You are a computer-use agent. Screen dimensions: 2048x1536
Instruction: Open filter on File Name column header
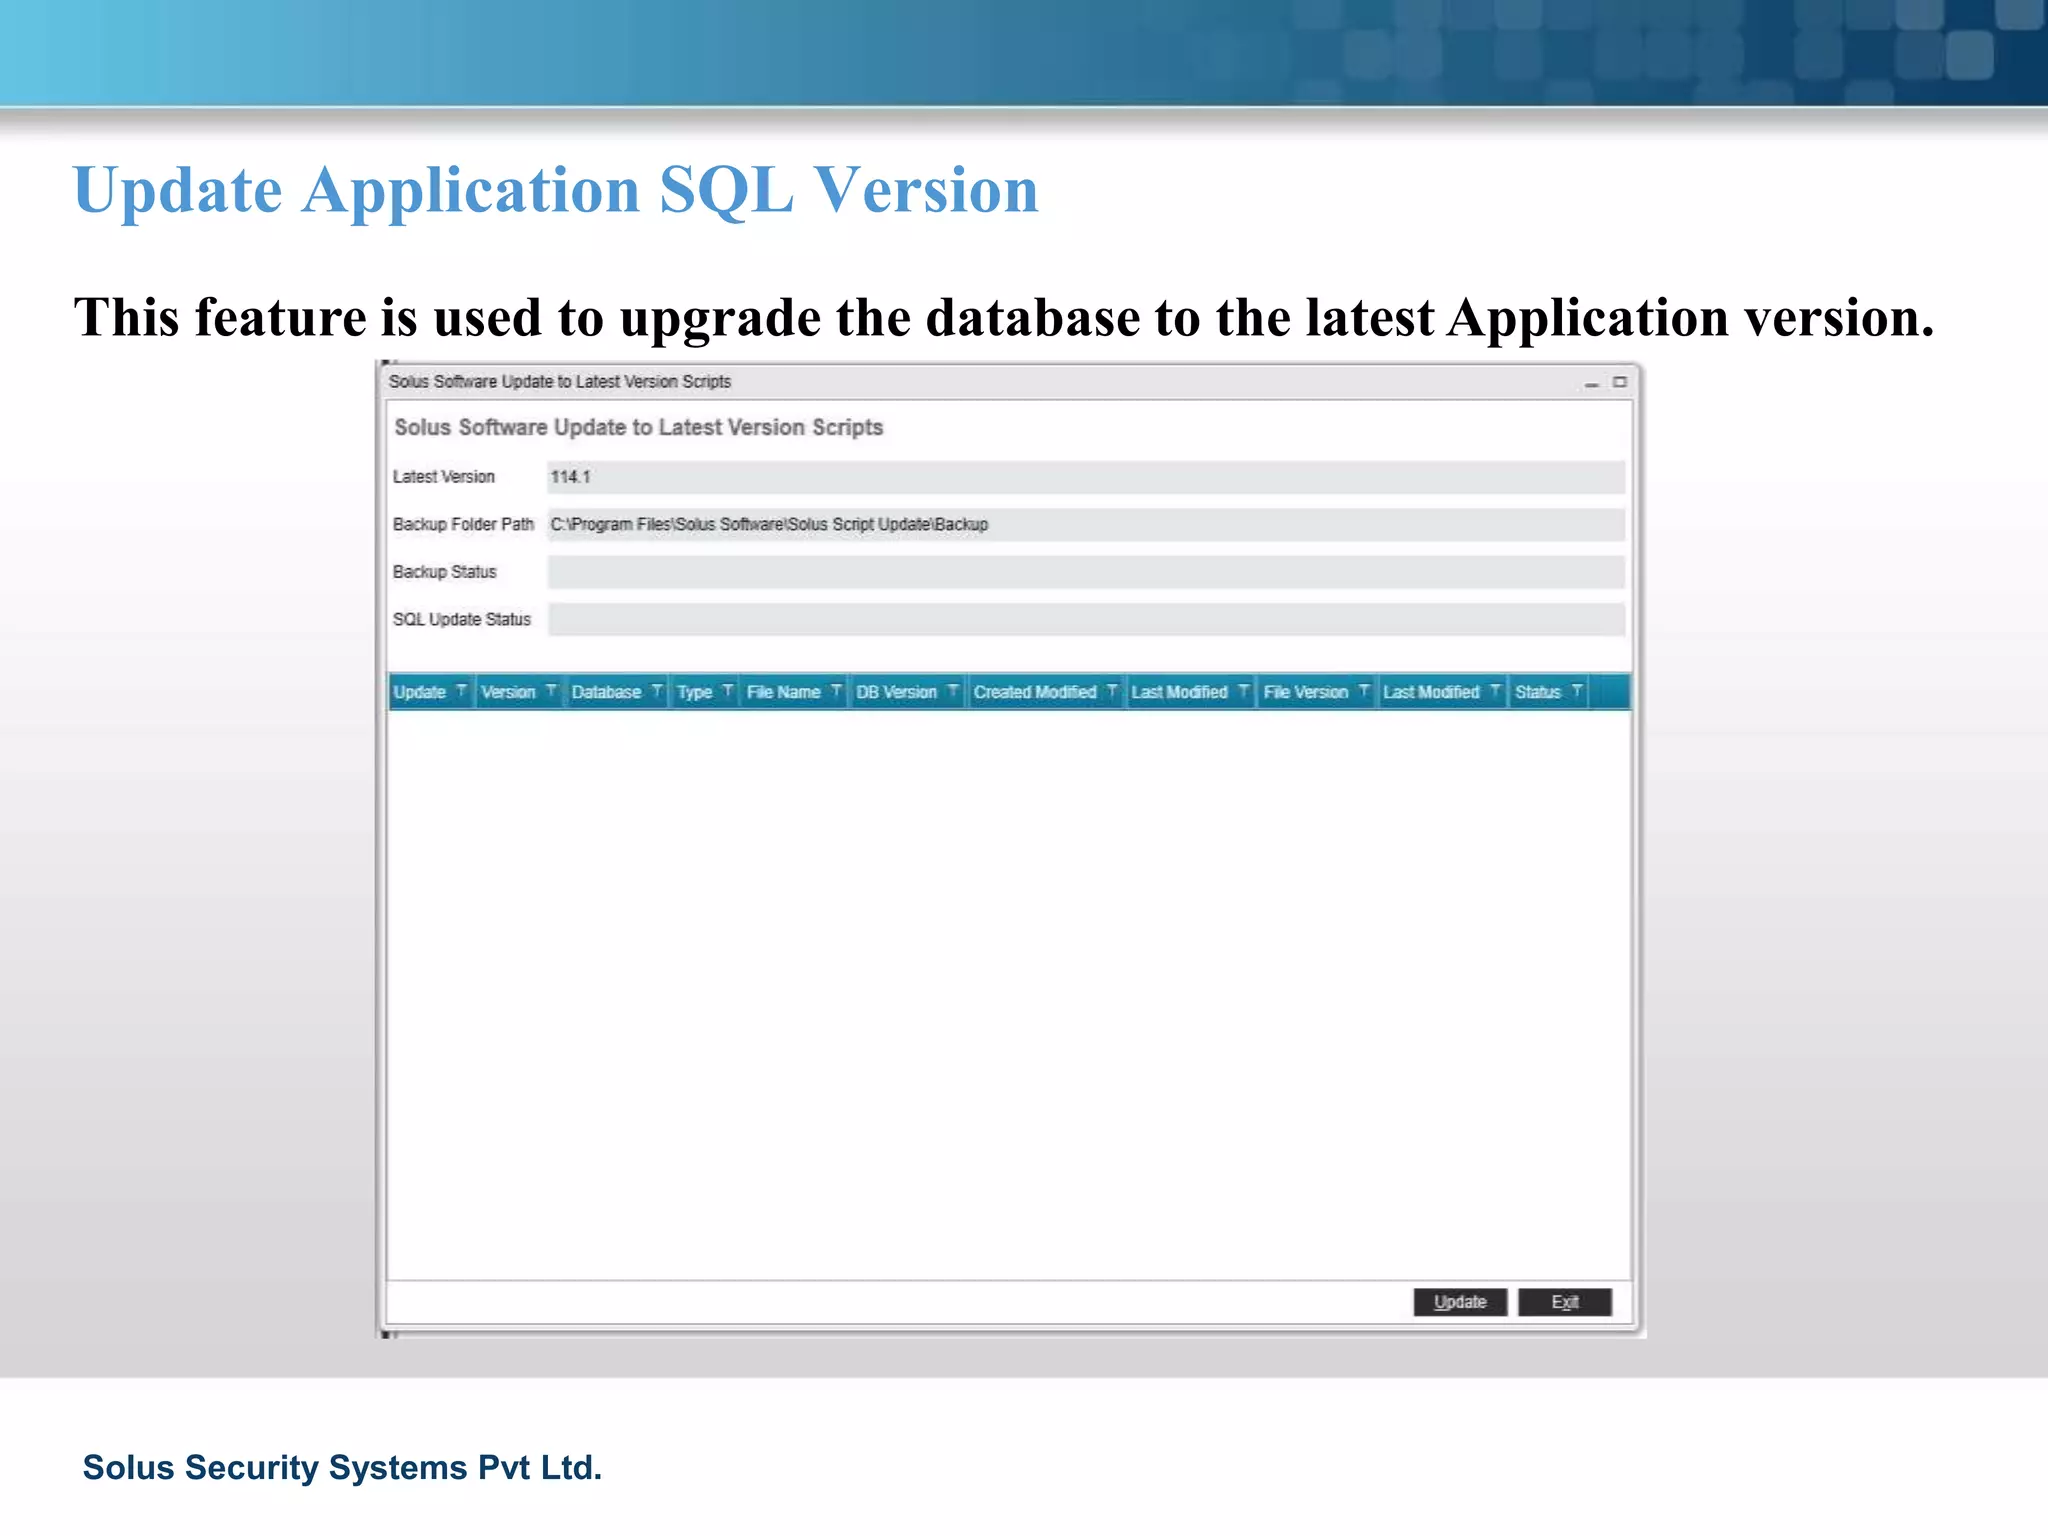[836, 691]
